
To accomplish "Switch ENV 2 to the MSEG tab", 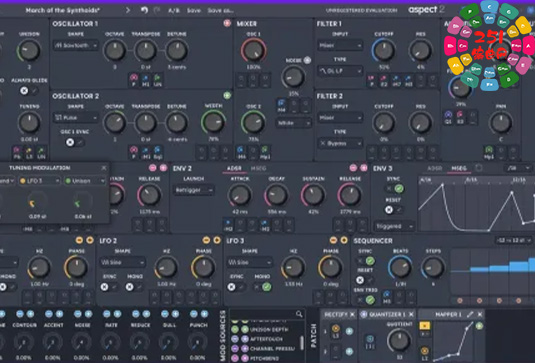I will pos(258,168).
